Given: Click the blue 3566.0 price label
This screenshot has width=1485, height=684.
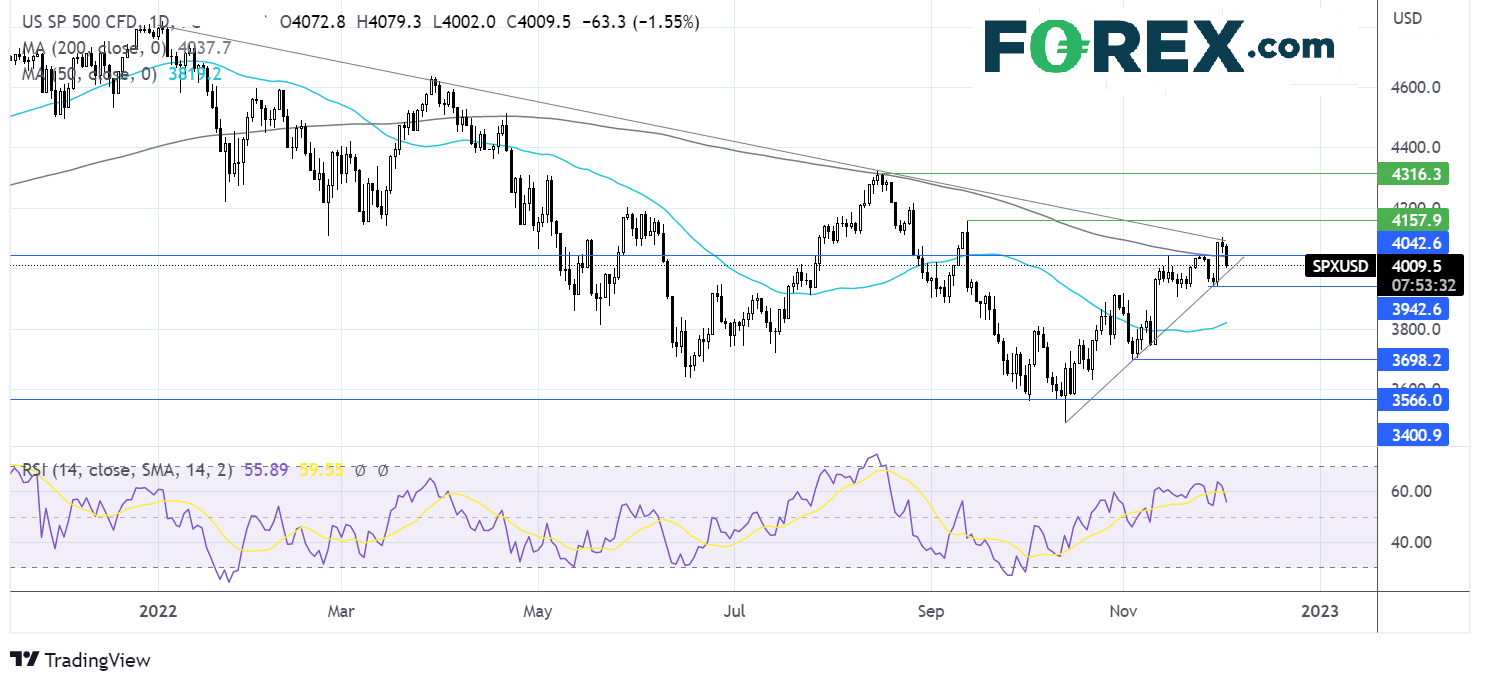Looking at the screenshot, I should tap(1412, 399).
